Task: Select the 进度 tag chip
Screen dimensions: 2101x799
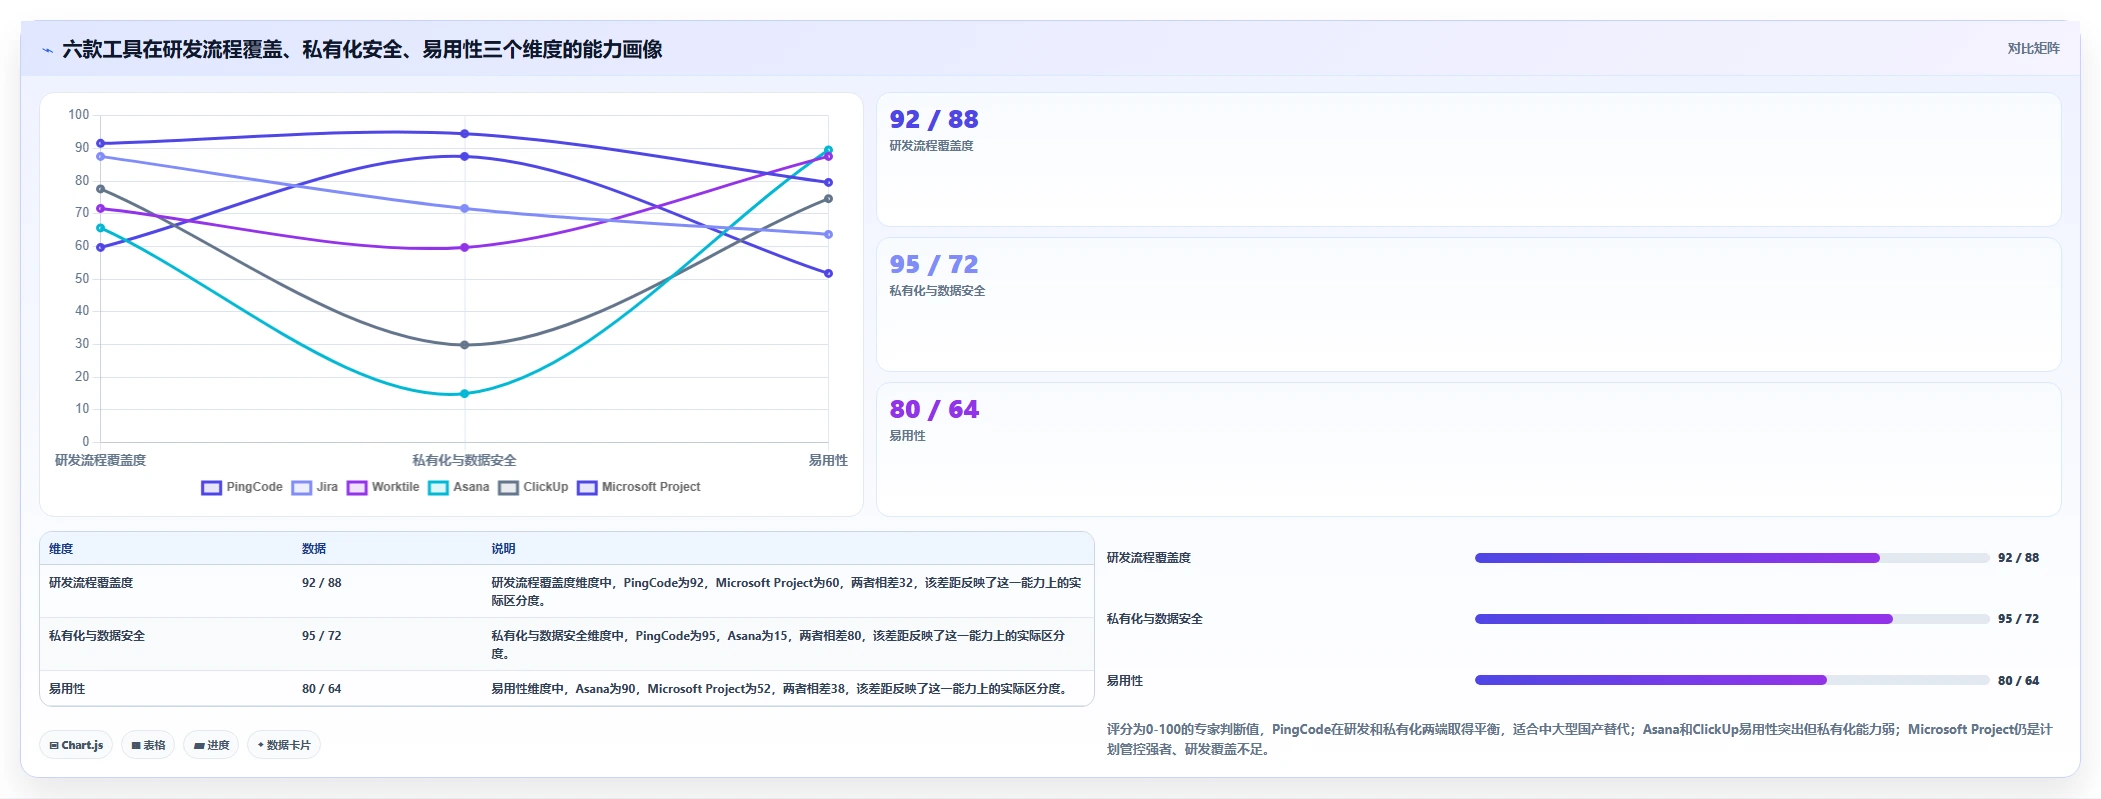Action: coord(211,745)
